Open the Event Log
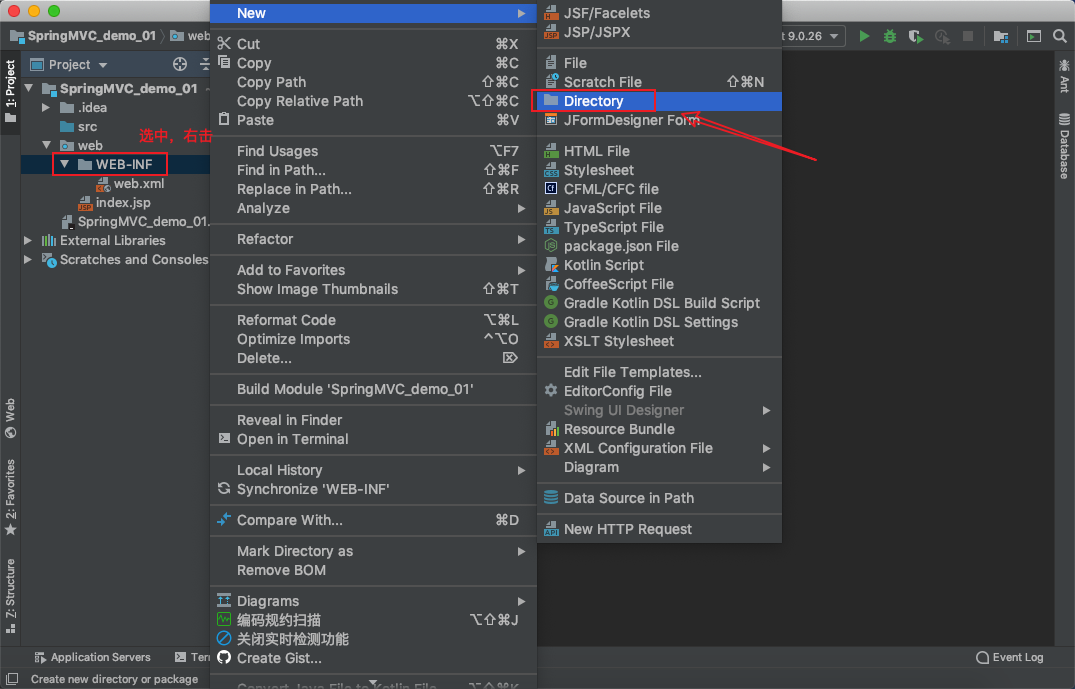Image resolution: width=1075 pixels, height=689 pixels. point(1009,657)
